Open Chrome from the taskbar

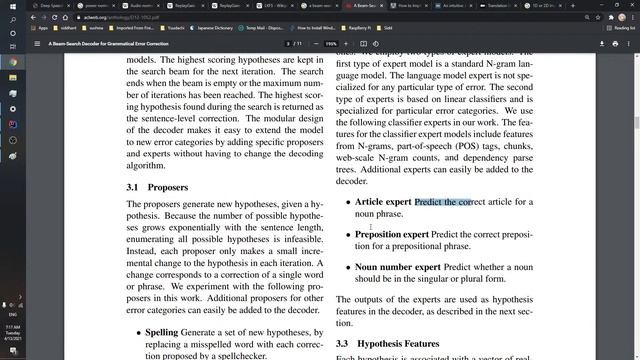(13, 62)
